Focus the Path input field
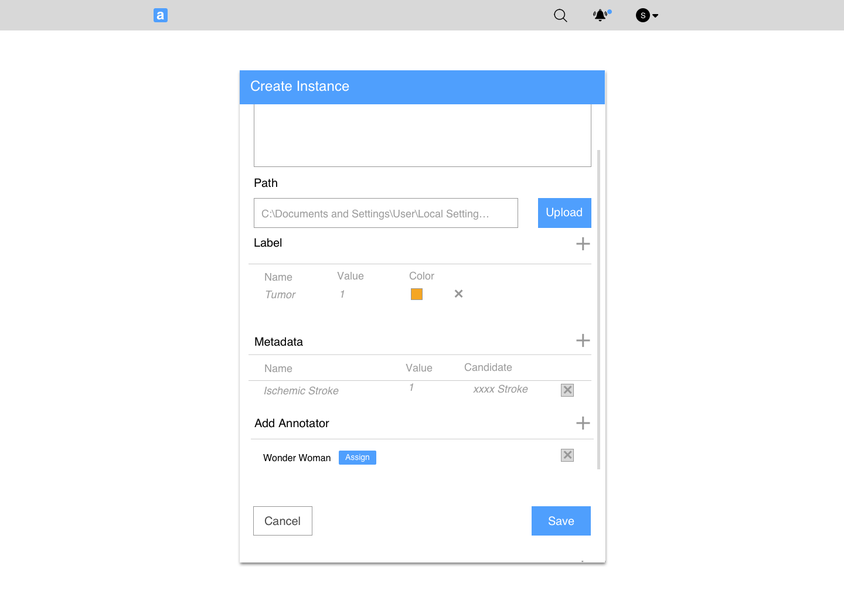The width and height of the screenshot is (844, 600). [x=385, y=213]
